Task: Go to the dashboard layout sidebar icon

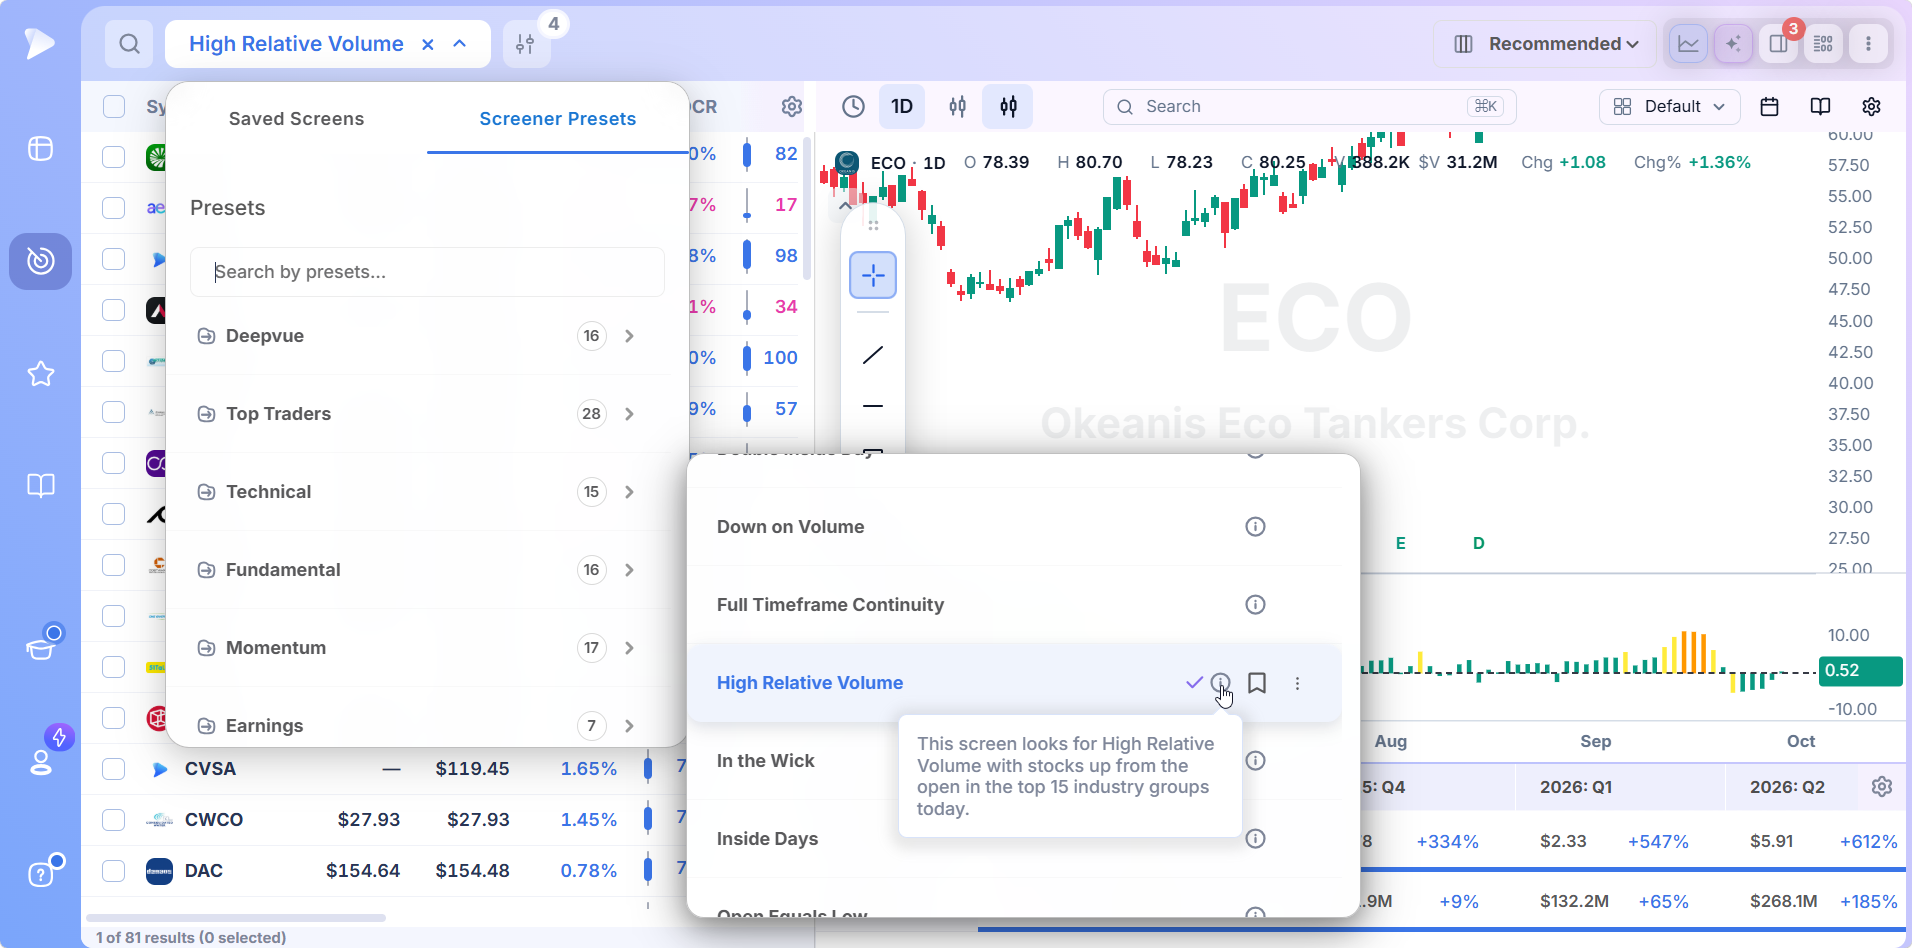Action: [41, 149]
